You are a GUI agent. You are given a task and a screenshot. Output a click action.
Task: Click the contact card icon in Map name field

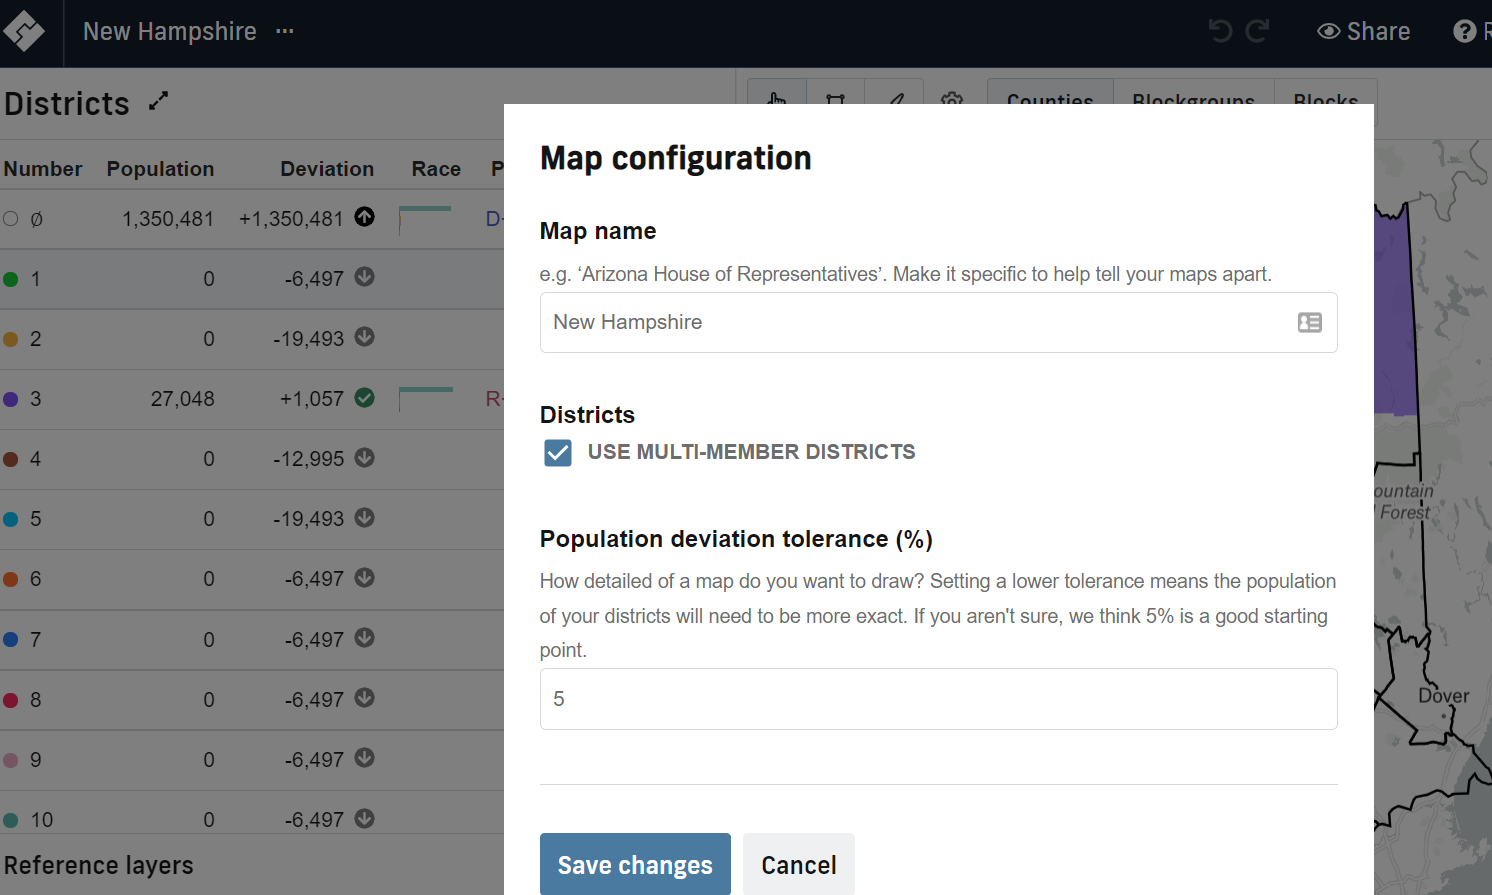click(1309, 322)
